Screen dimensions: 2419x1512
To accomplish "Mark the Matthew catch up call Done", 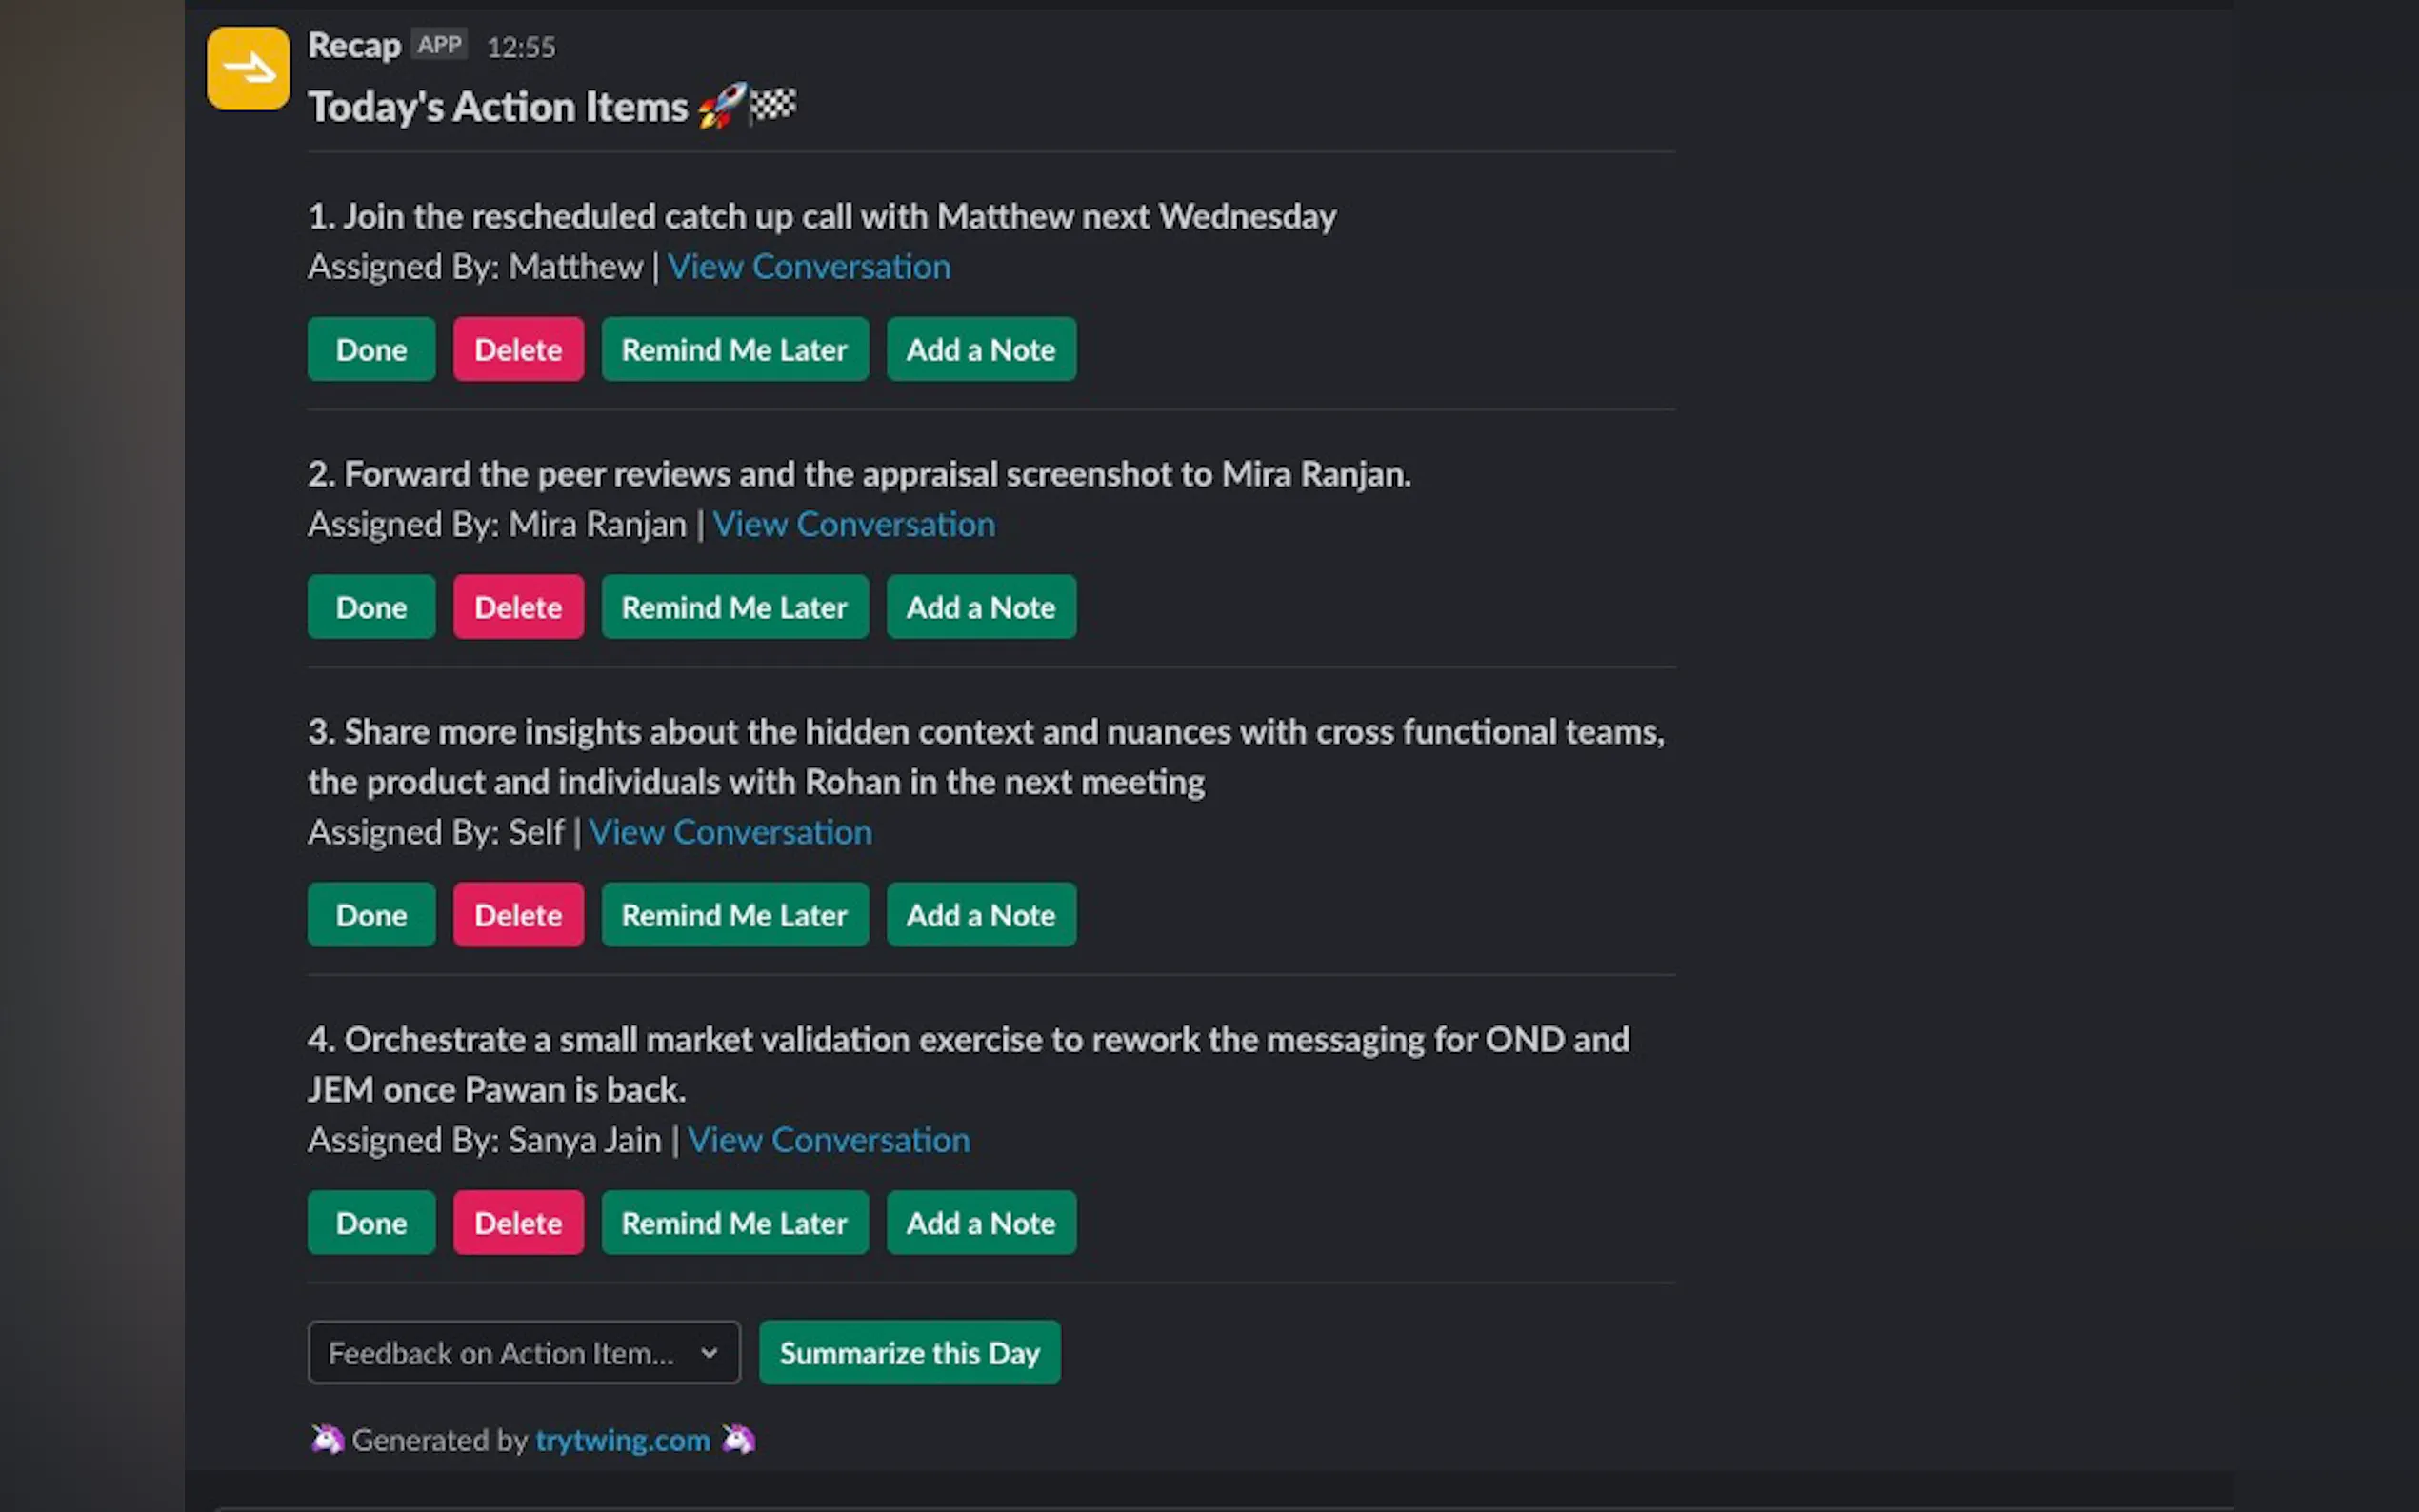I will tap(371, 349).
